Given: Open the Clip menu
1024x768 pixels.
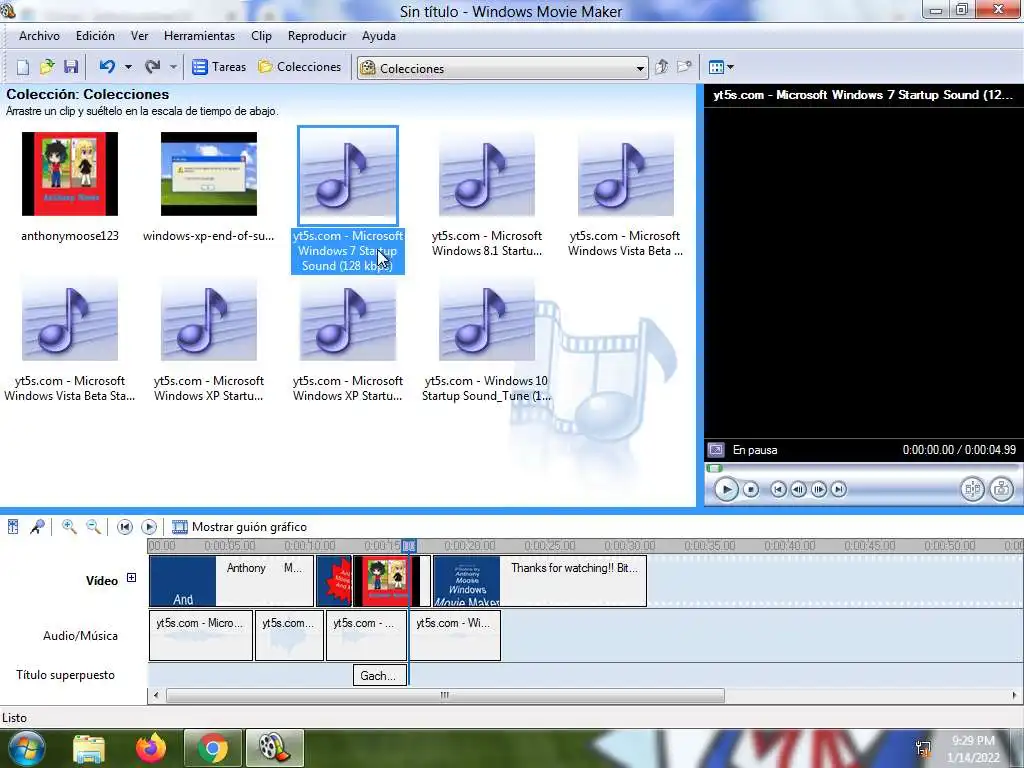Looking at the screenshot, I should click(261, 36).
